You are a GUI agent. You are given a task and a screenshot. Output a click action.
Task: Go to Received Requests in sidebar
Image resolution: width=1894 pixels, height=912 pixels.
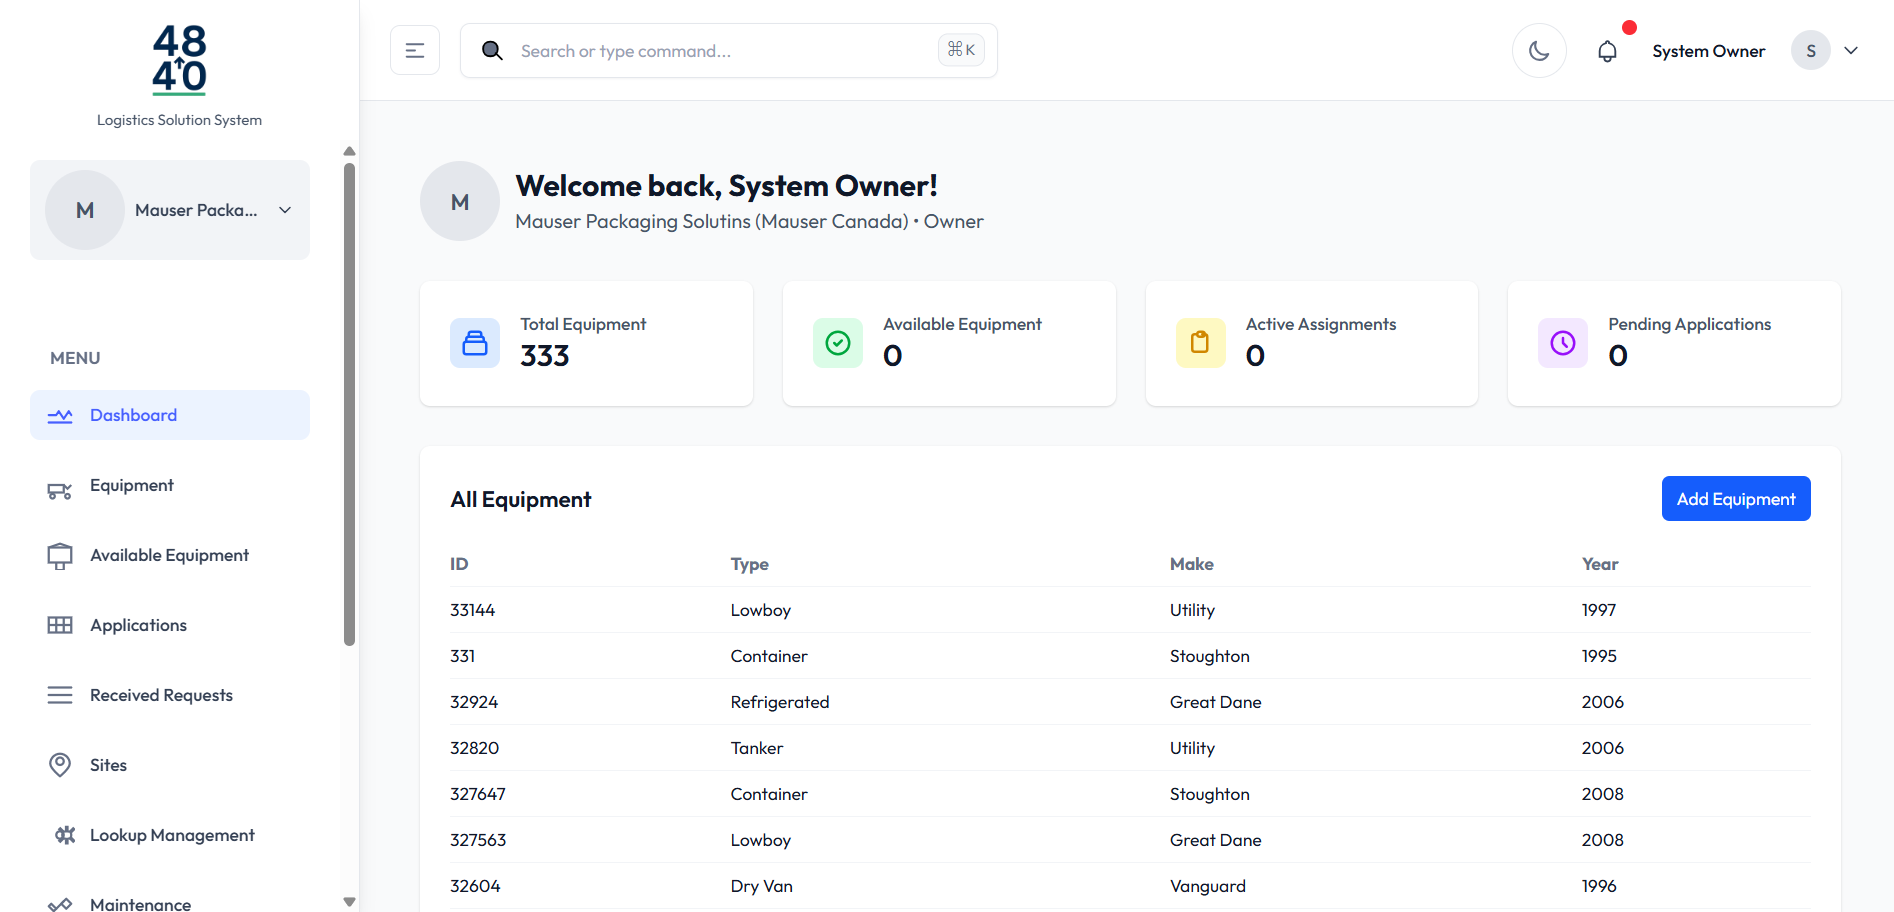(161, 695)
